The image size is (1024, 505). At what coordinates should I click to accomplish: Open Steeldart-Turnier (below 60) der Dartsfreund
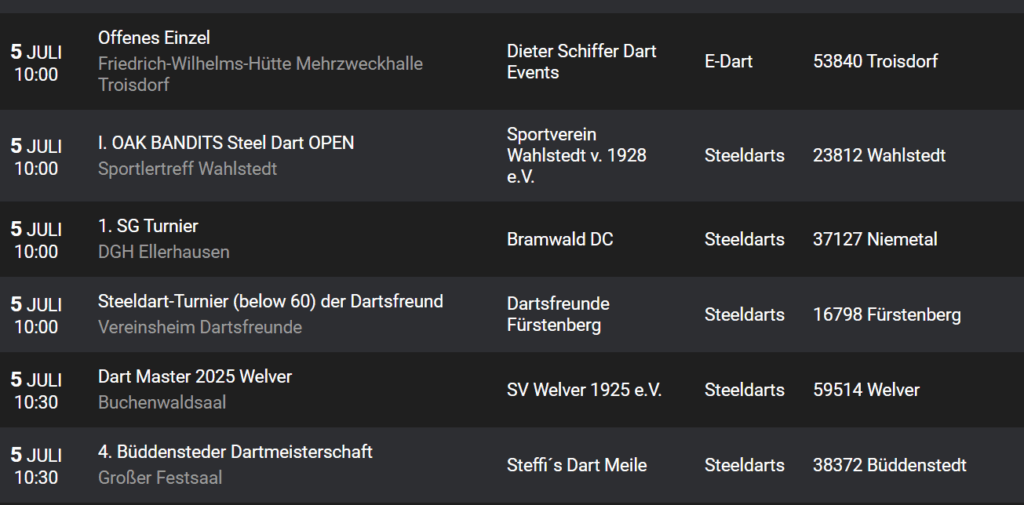pyautogui.click(x=270, y=301)
